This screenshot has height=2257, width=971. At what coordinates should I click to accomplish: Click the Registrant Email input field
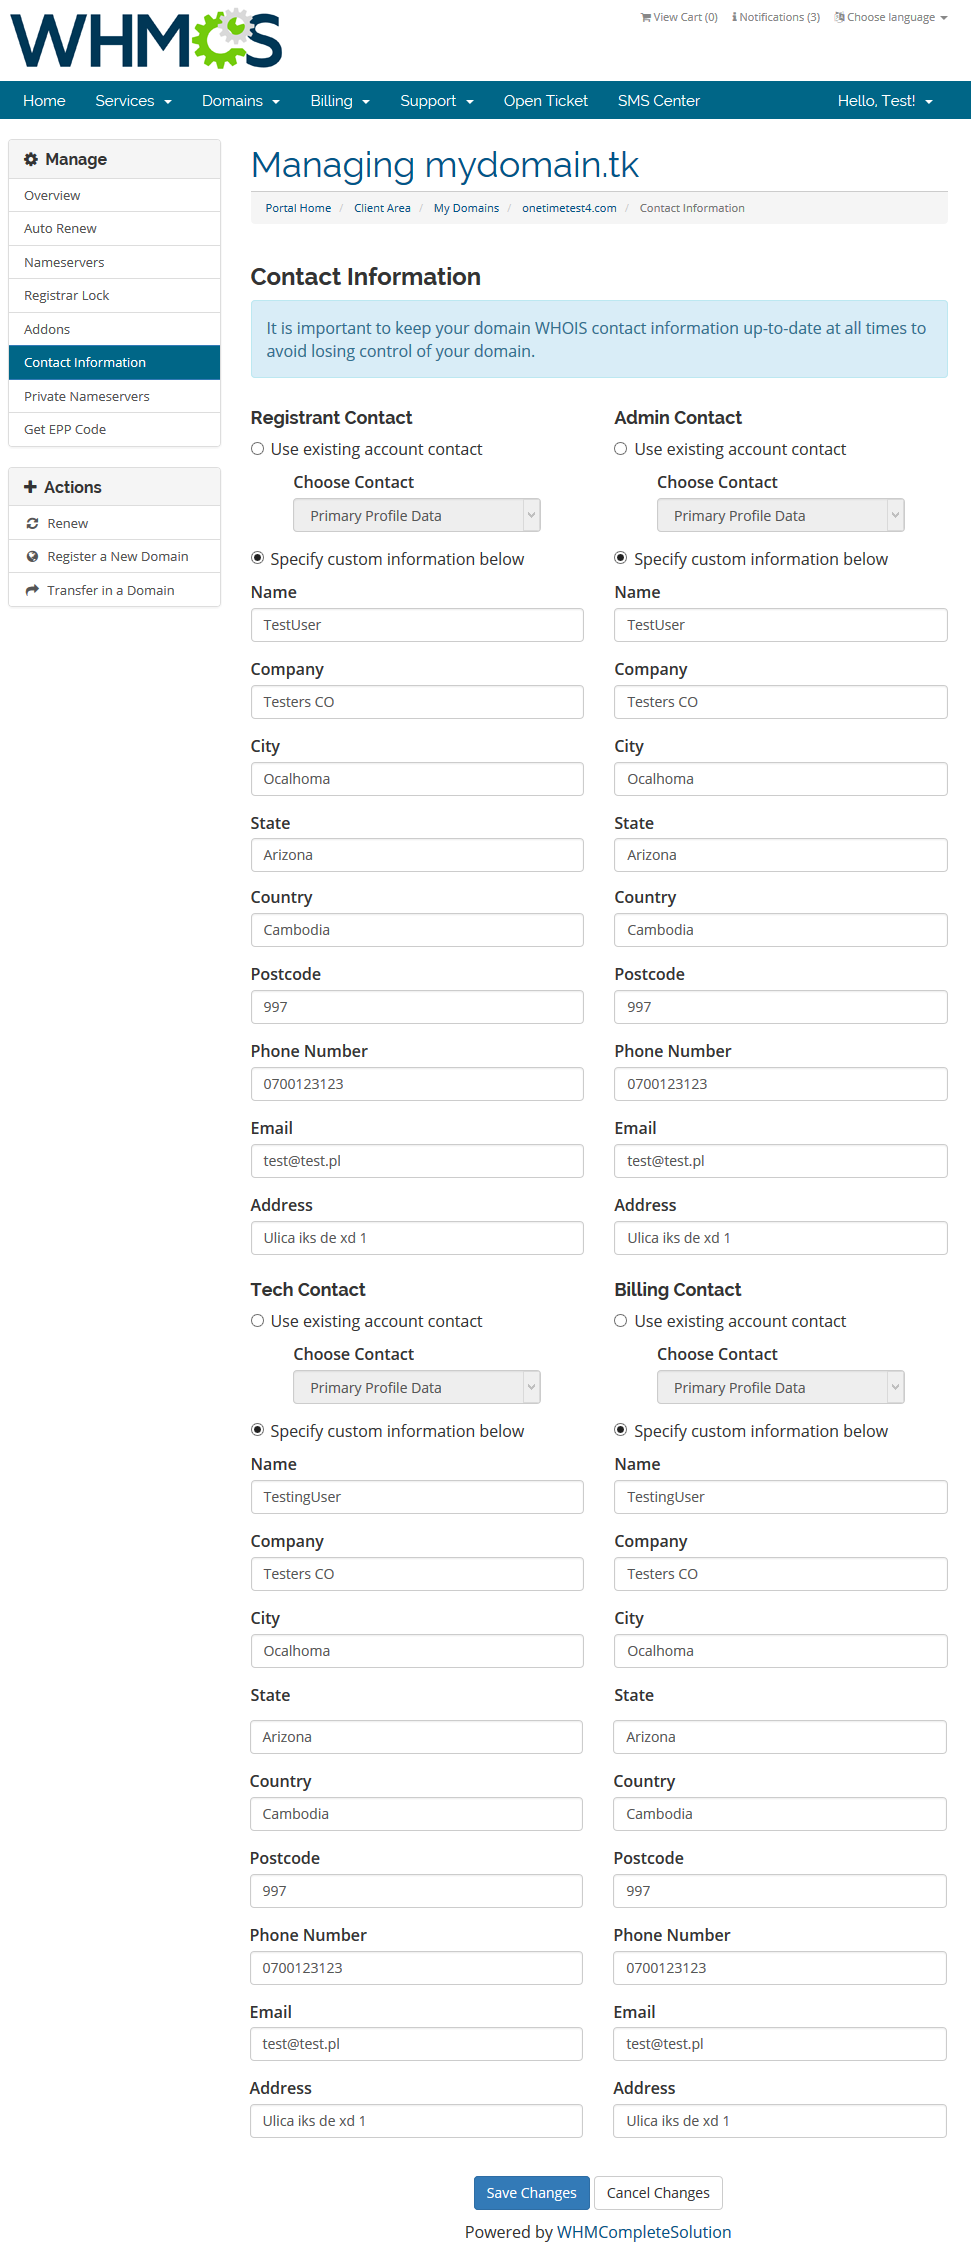[417, 1161]
